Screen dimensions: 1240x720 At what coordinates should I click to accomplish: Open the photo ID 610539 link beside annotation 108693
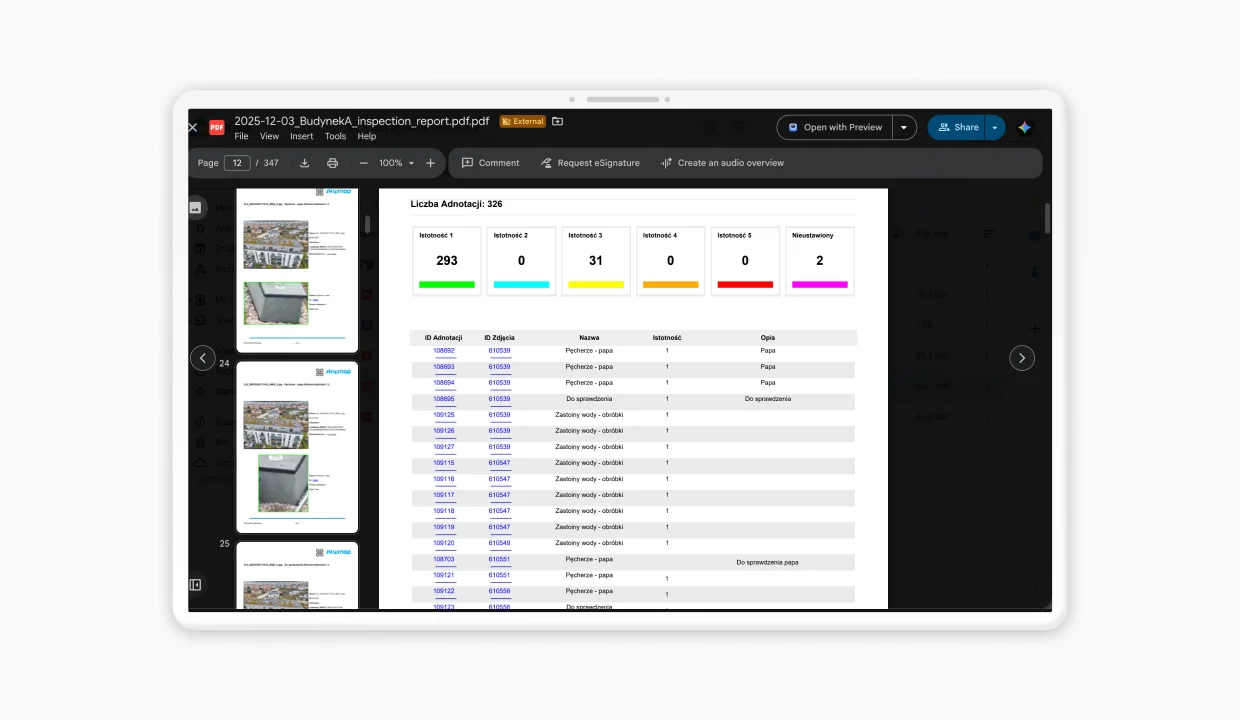tap(499, 367)
